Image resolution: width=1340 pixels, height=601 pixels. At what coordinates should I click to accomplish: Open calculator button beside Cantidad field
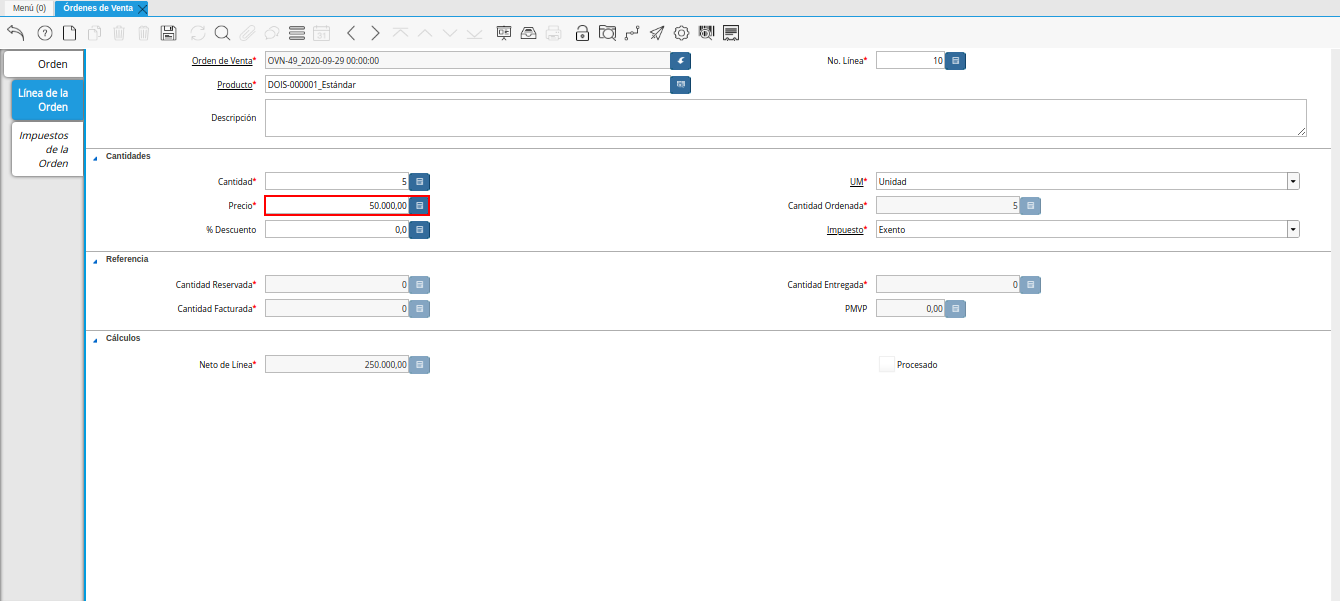pyautogui.click(x=419, y=182)
